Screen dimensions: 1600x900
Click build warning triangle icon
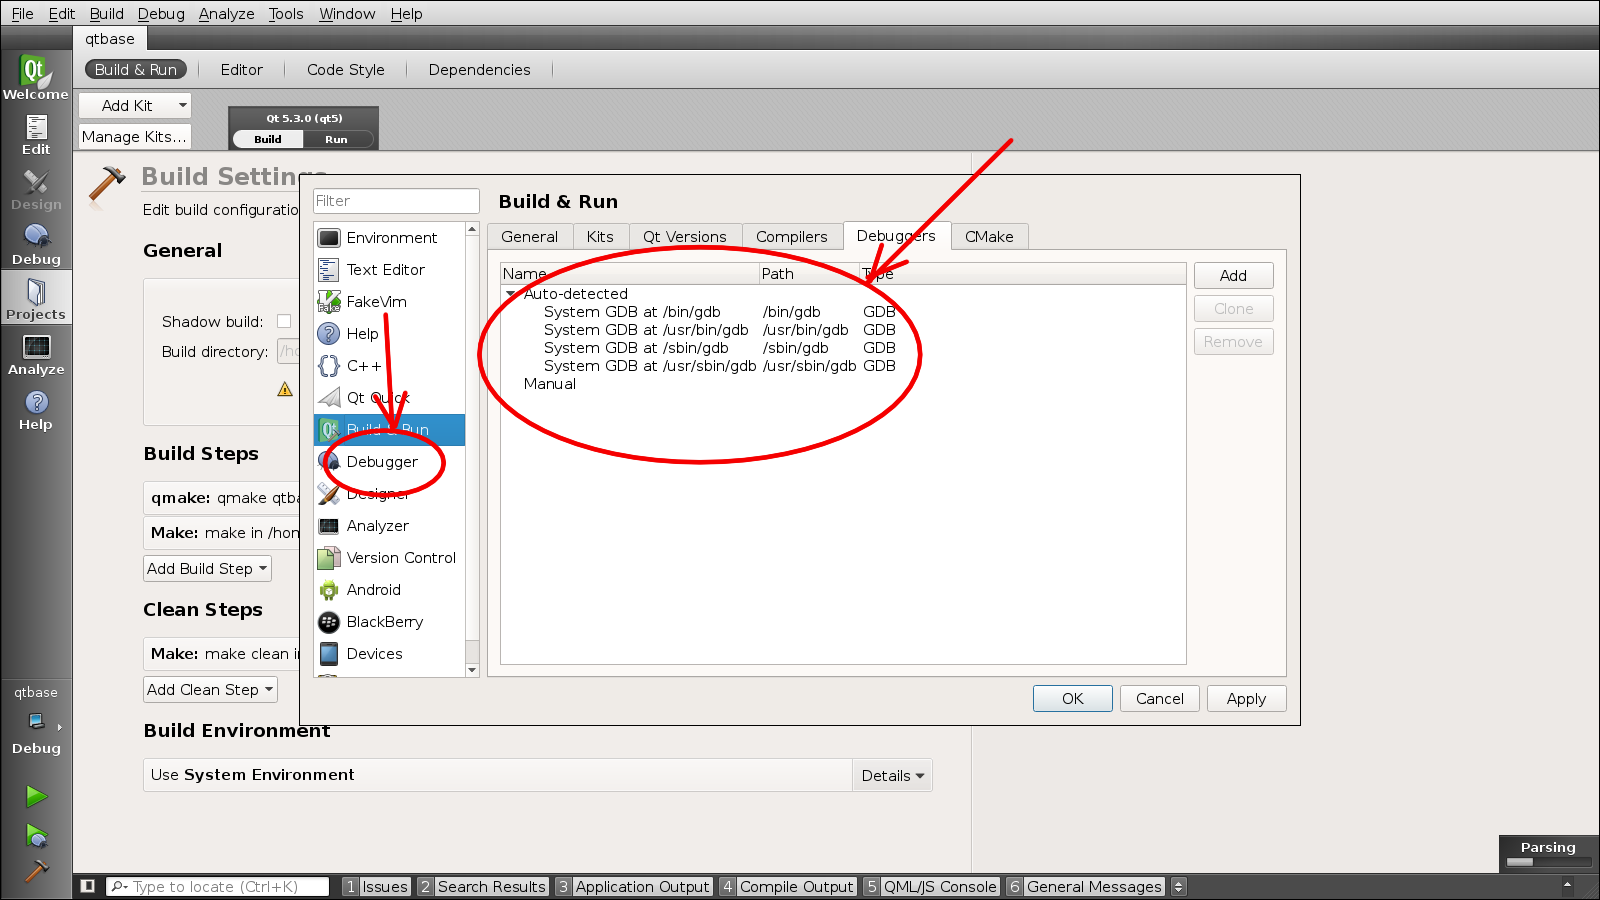285,389
